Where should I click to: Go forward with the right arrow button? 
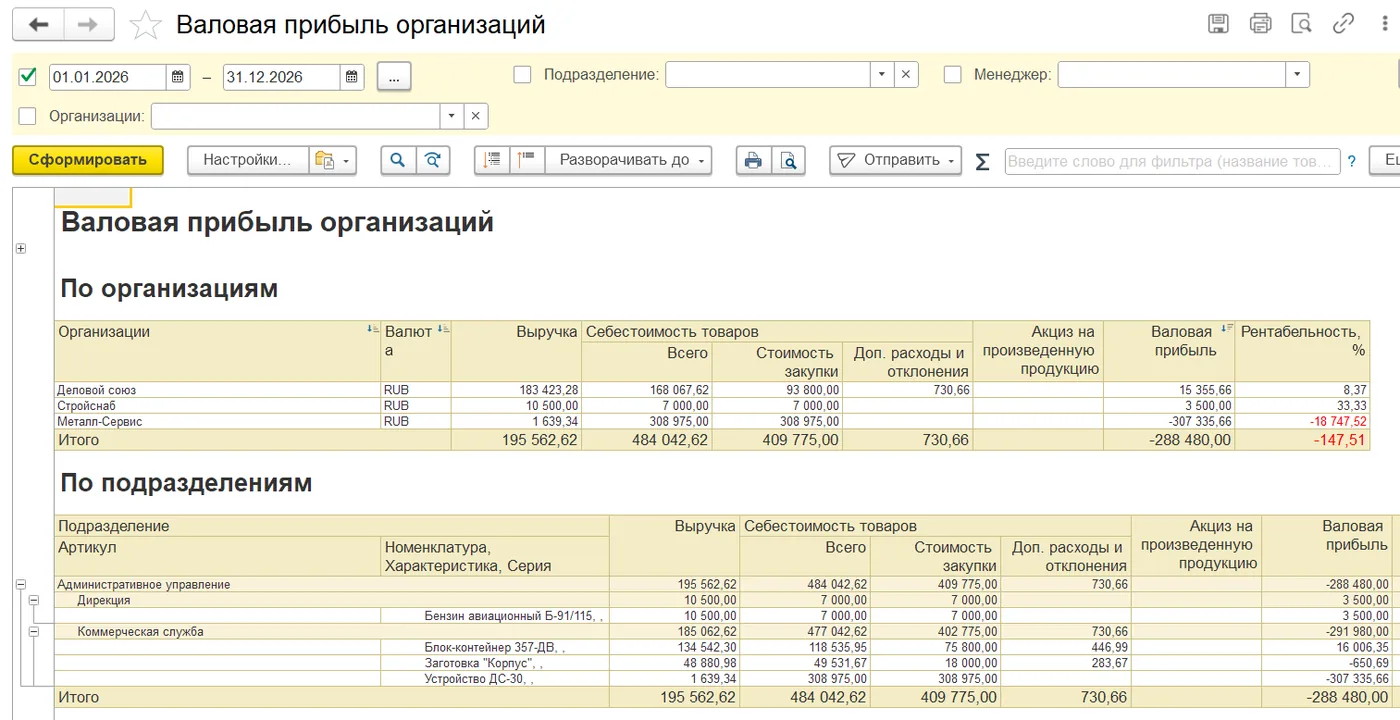click(89, 25)
